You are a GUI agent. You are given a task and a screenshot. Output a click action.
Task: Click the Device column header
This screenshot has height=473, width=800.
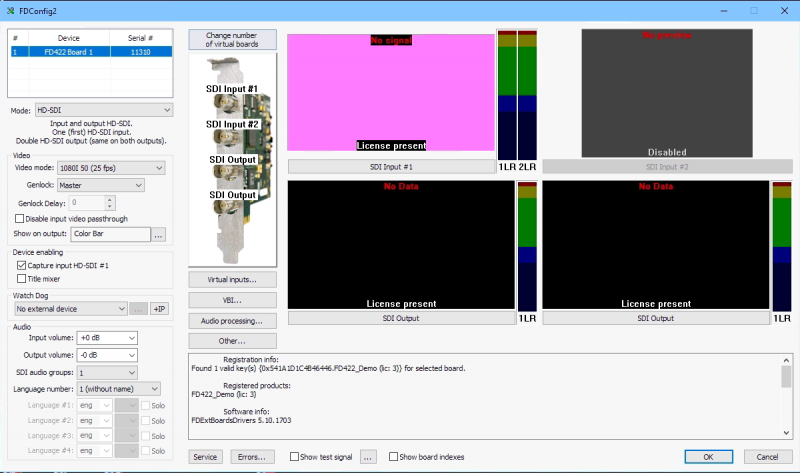[x=69, y=38]
